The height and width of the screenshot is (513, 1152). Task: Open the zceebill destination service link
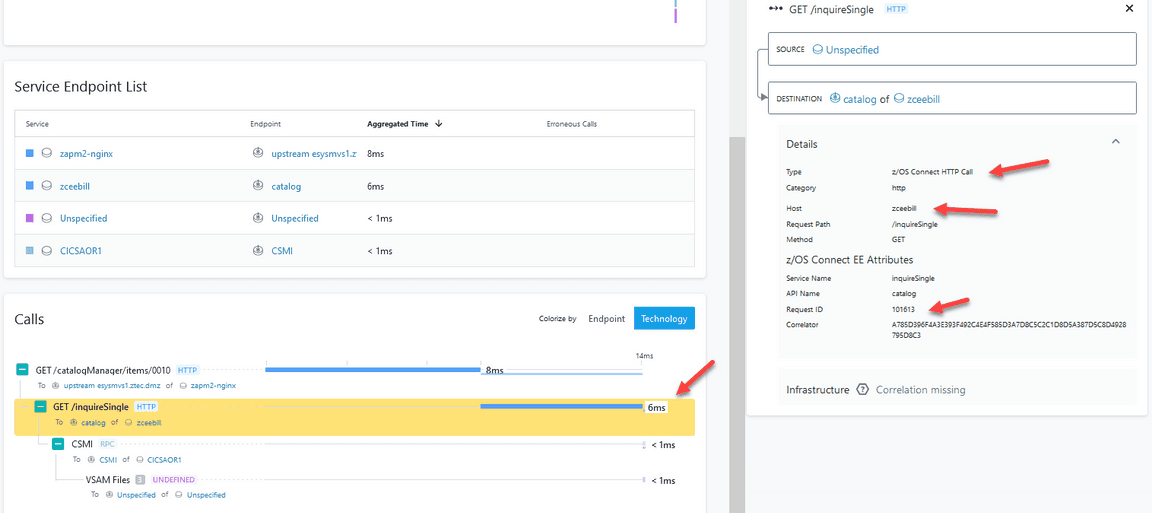pyautogui.click(x=923, y=98)
